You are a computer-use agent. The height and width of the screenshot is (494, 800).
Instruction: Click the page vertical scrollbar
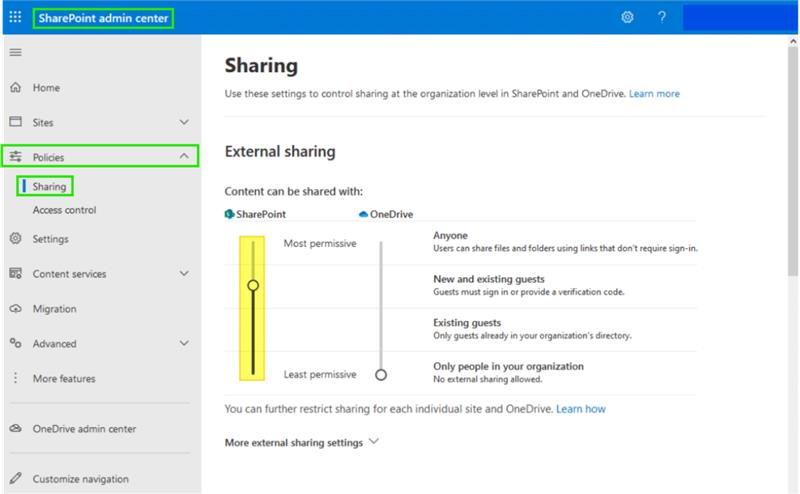point(793,161)
